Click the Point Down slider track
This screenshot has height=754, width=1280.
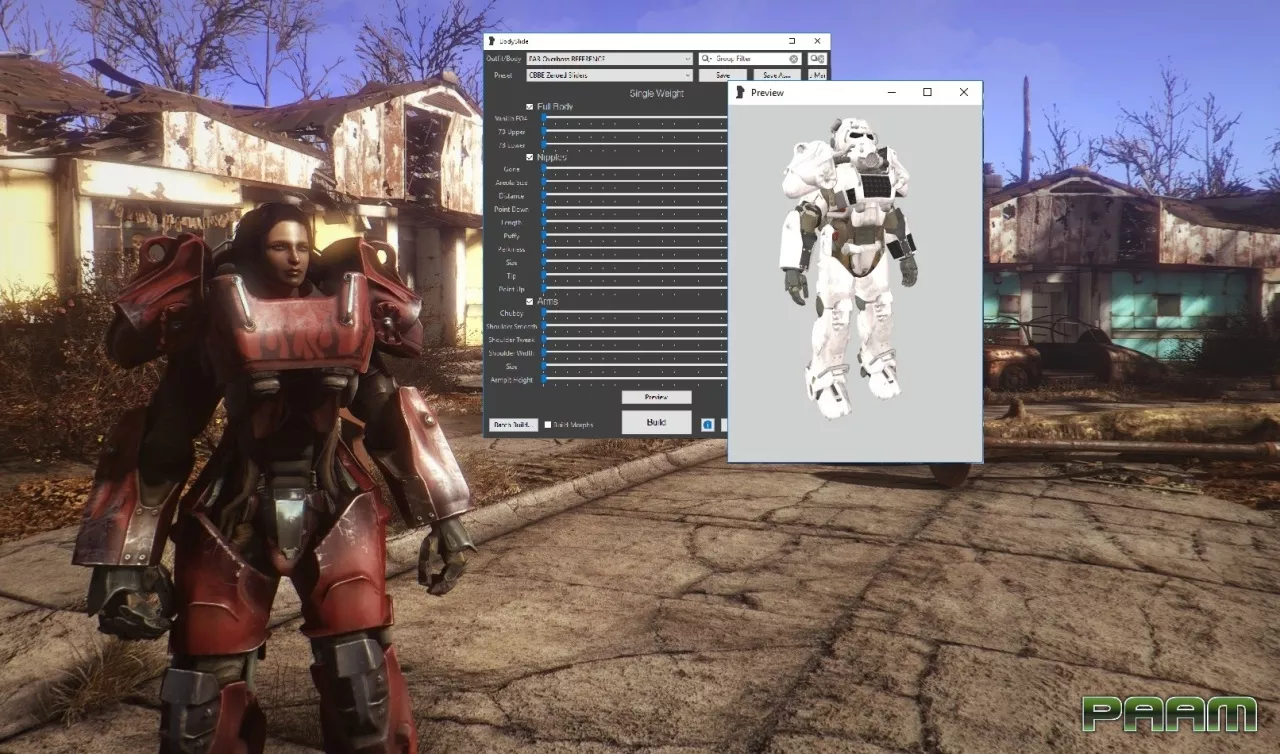pyautogui.click(x=635, y=210)
